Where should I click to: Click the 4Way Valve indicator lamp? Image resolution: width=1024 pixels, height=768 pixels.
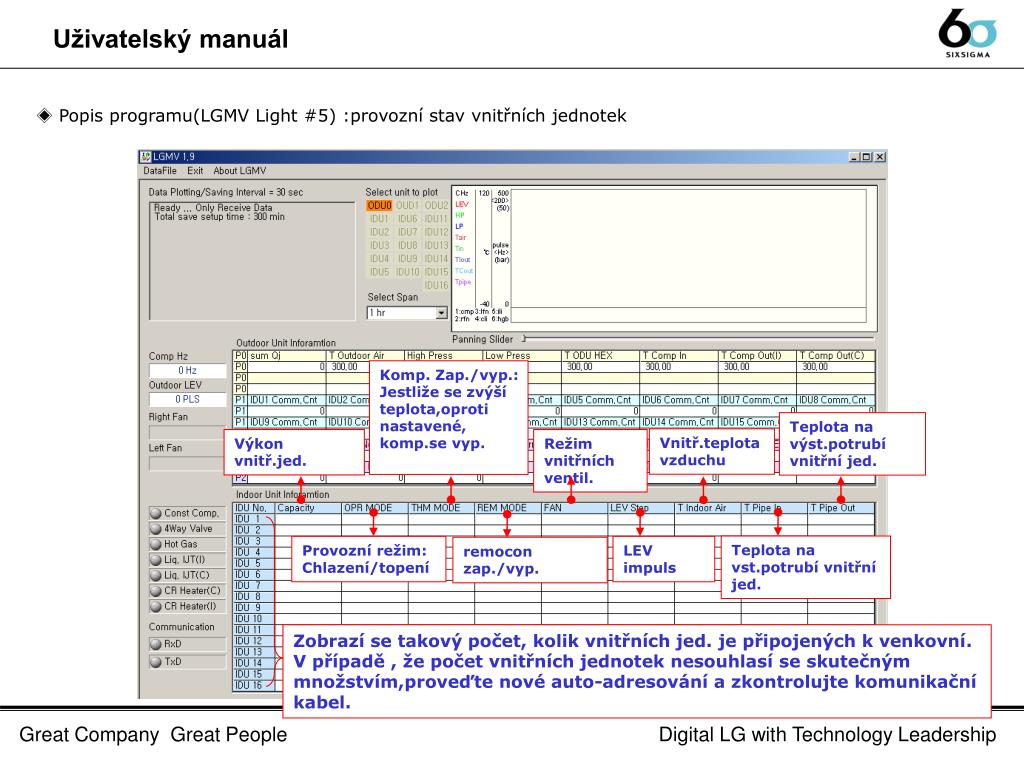click(x=155, y=529)
